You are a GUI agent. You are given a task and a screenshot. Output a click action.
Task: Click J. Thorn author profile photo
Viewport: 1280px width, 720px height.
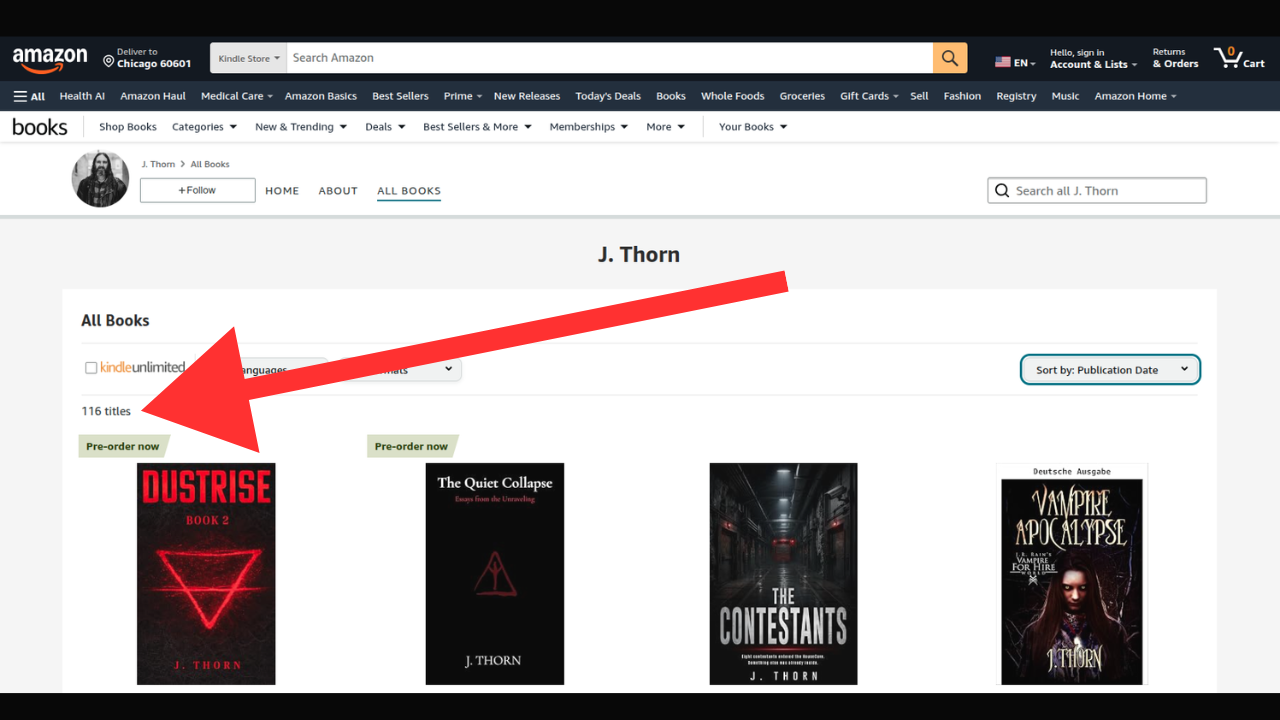coord(100,179)
